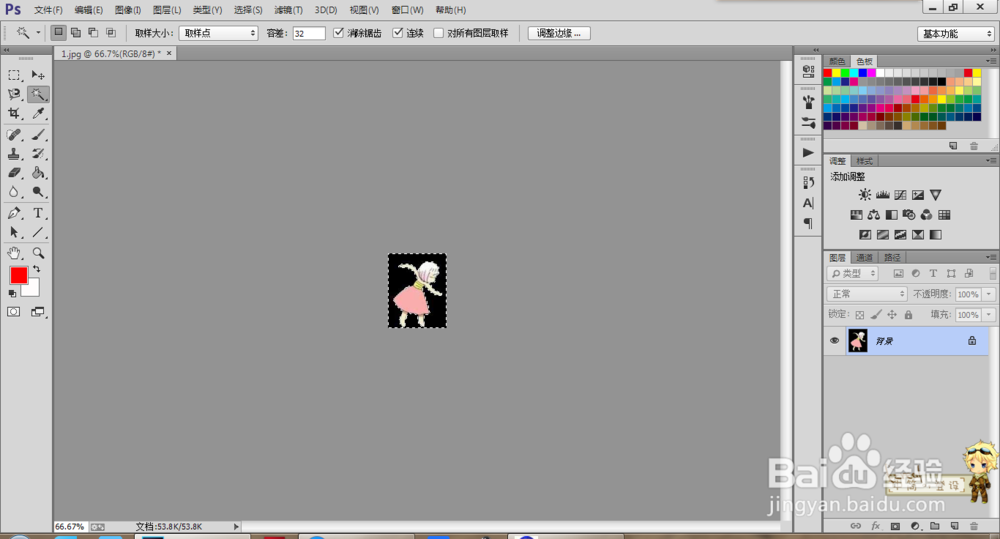Add a Color Balance adjustment

point(874,215)
